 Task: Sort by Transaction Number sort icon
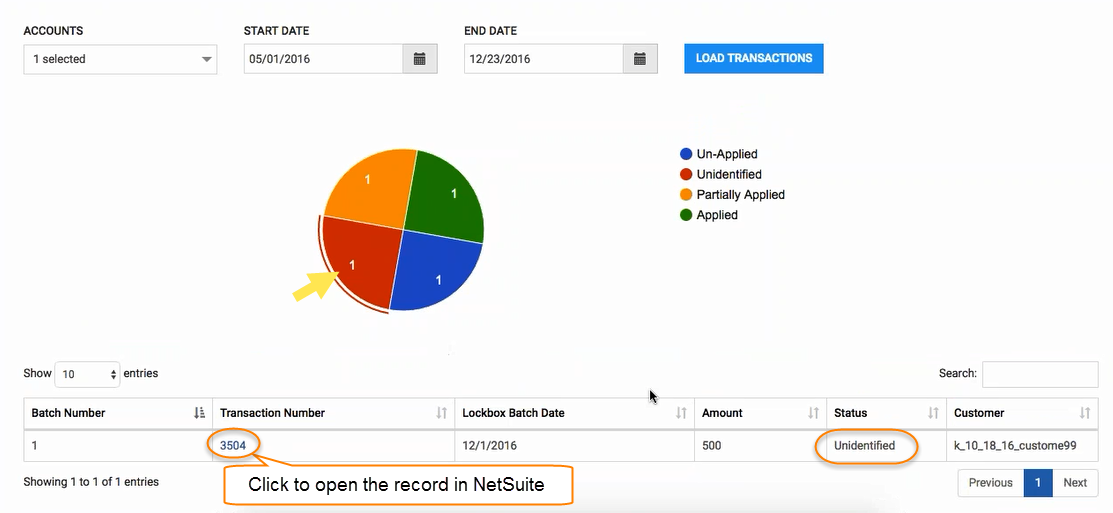(x=442, y=413)
